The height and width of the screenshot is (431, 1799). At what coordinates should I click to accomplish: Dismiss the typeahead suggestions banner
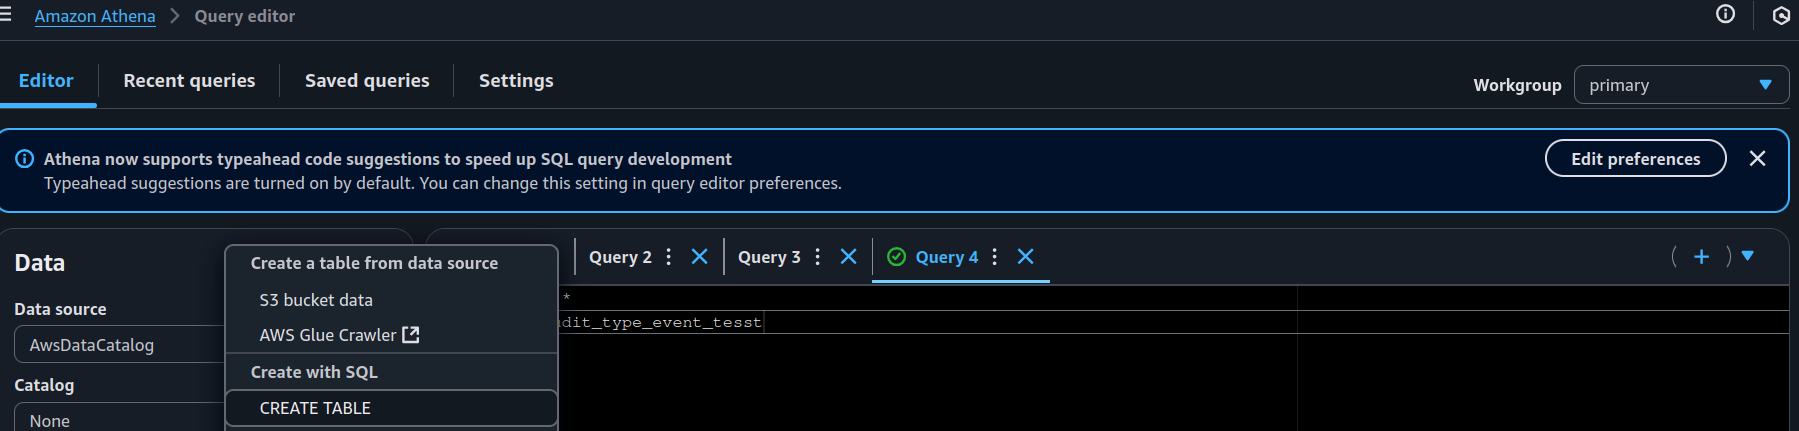tap(1757, 159)
